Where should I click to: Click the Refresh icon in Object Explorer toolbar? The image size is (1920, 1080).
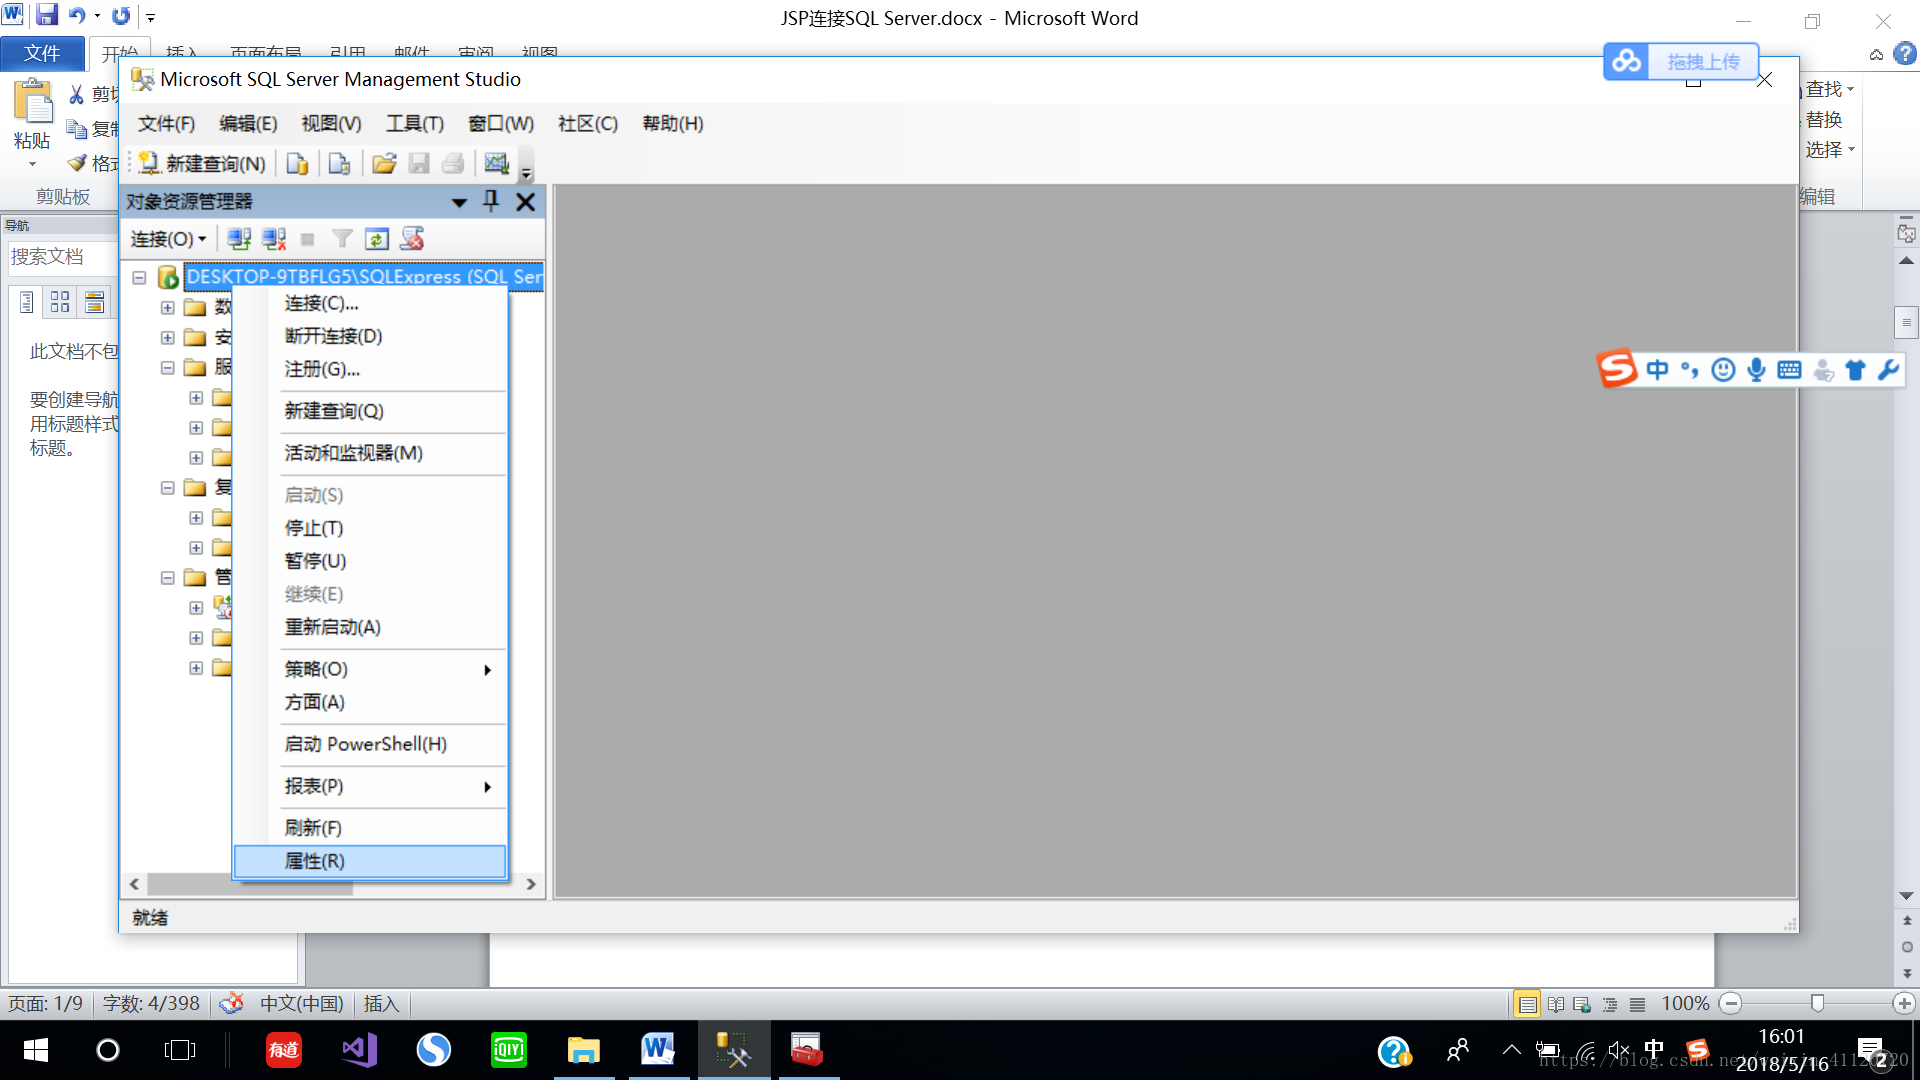click(377, 239)
